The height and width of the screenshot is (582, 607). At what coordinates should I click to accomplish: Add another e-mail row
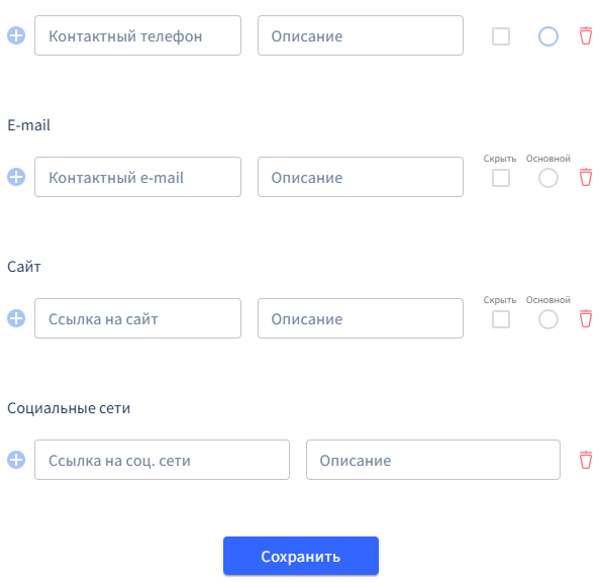pyautogui.click(x=16, y=177)
